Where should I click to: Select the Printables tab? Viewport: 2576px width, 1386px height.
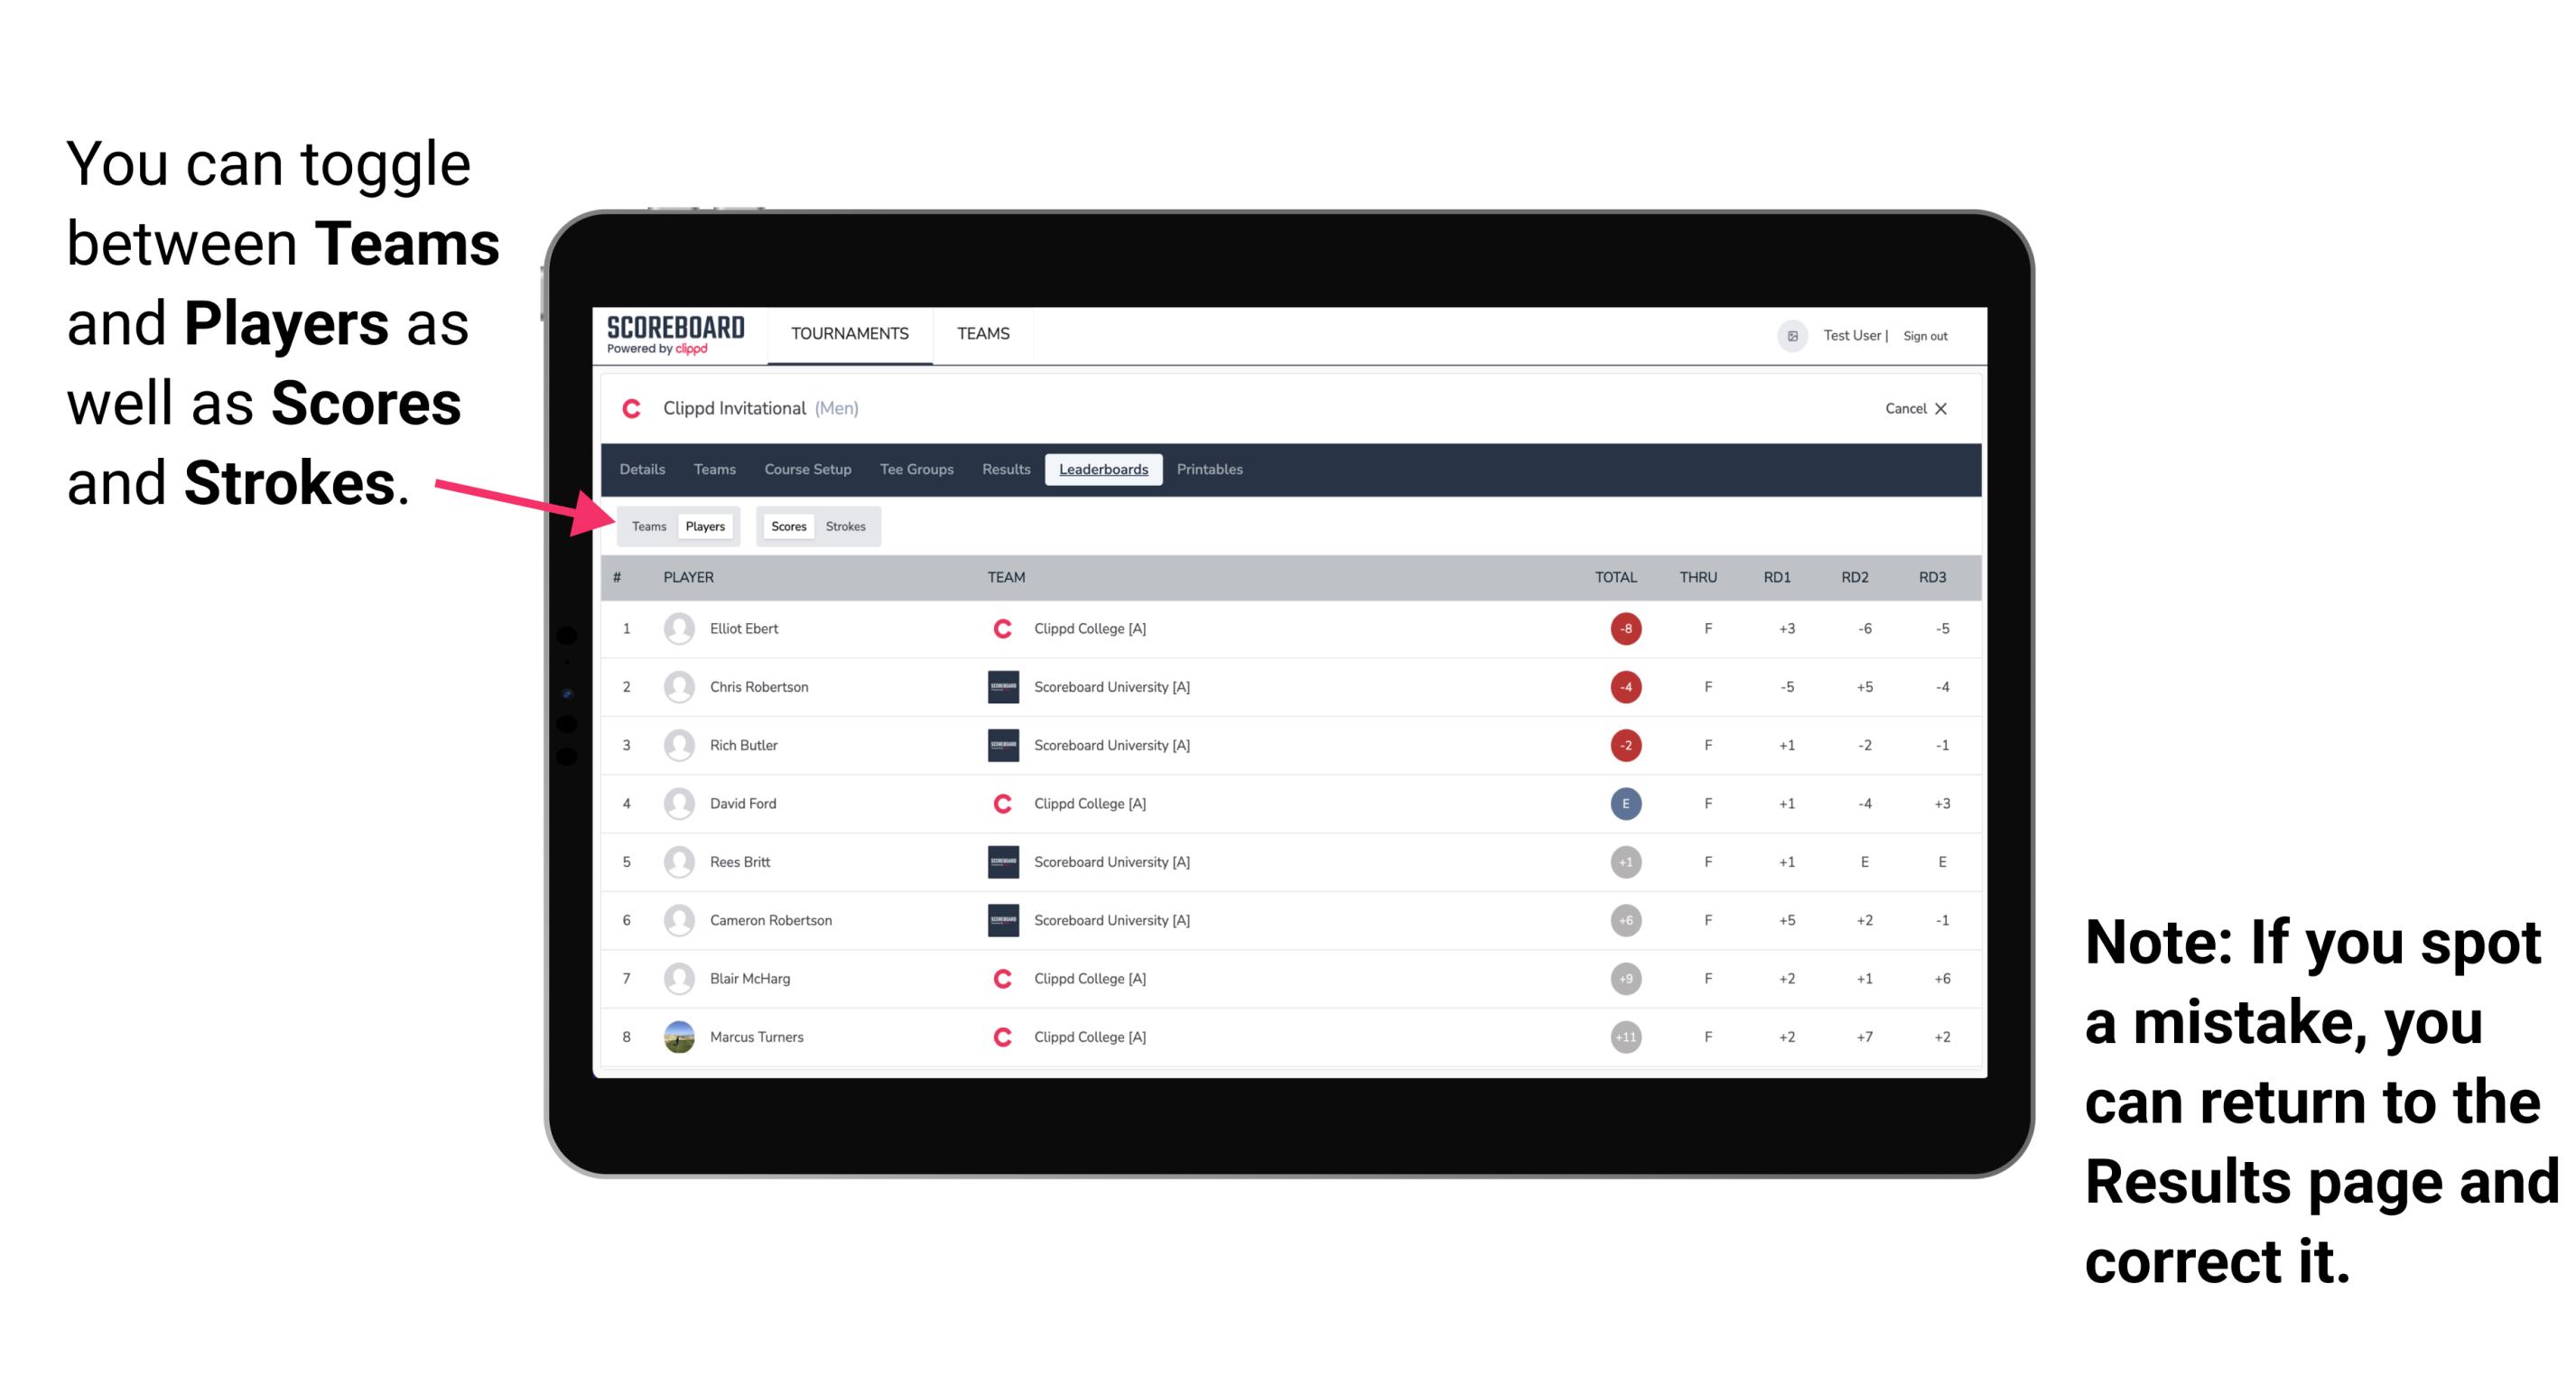1211,470
